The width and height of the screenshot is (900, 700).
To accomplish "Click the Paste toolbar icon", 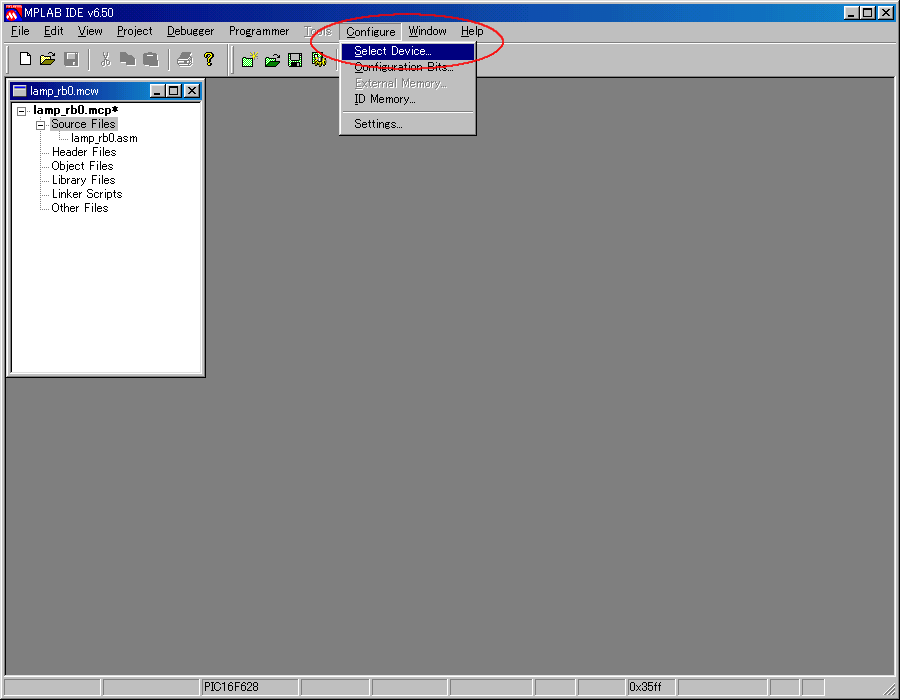I will tap(150, 59).
